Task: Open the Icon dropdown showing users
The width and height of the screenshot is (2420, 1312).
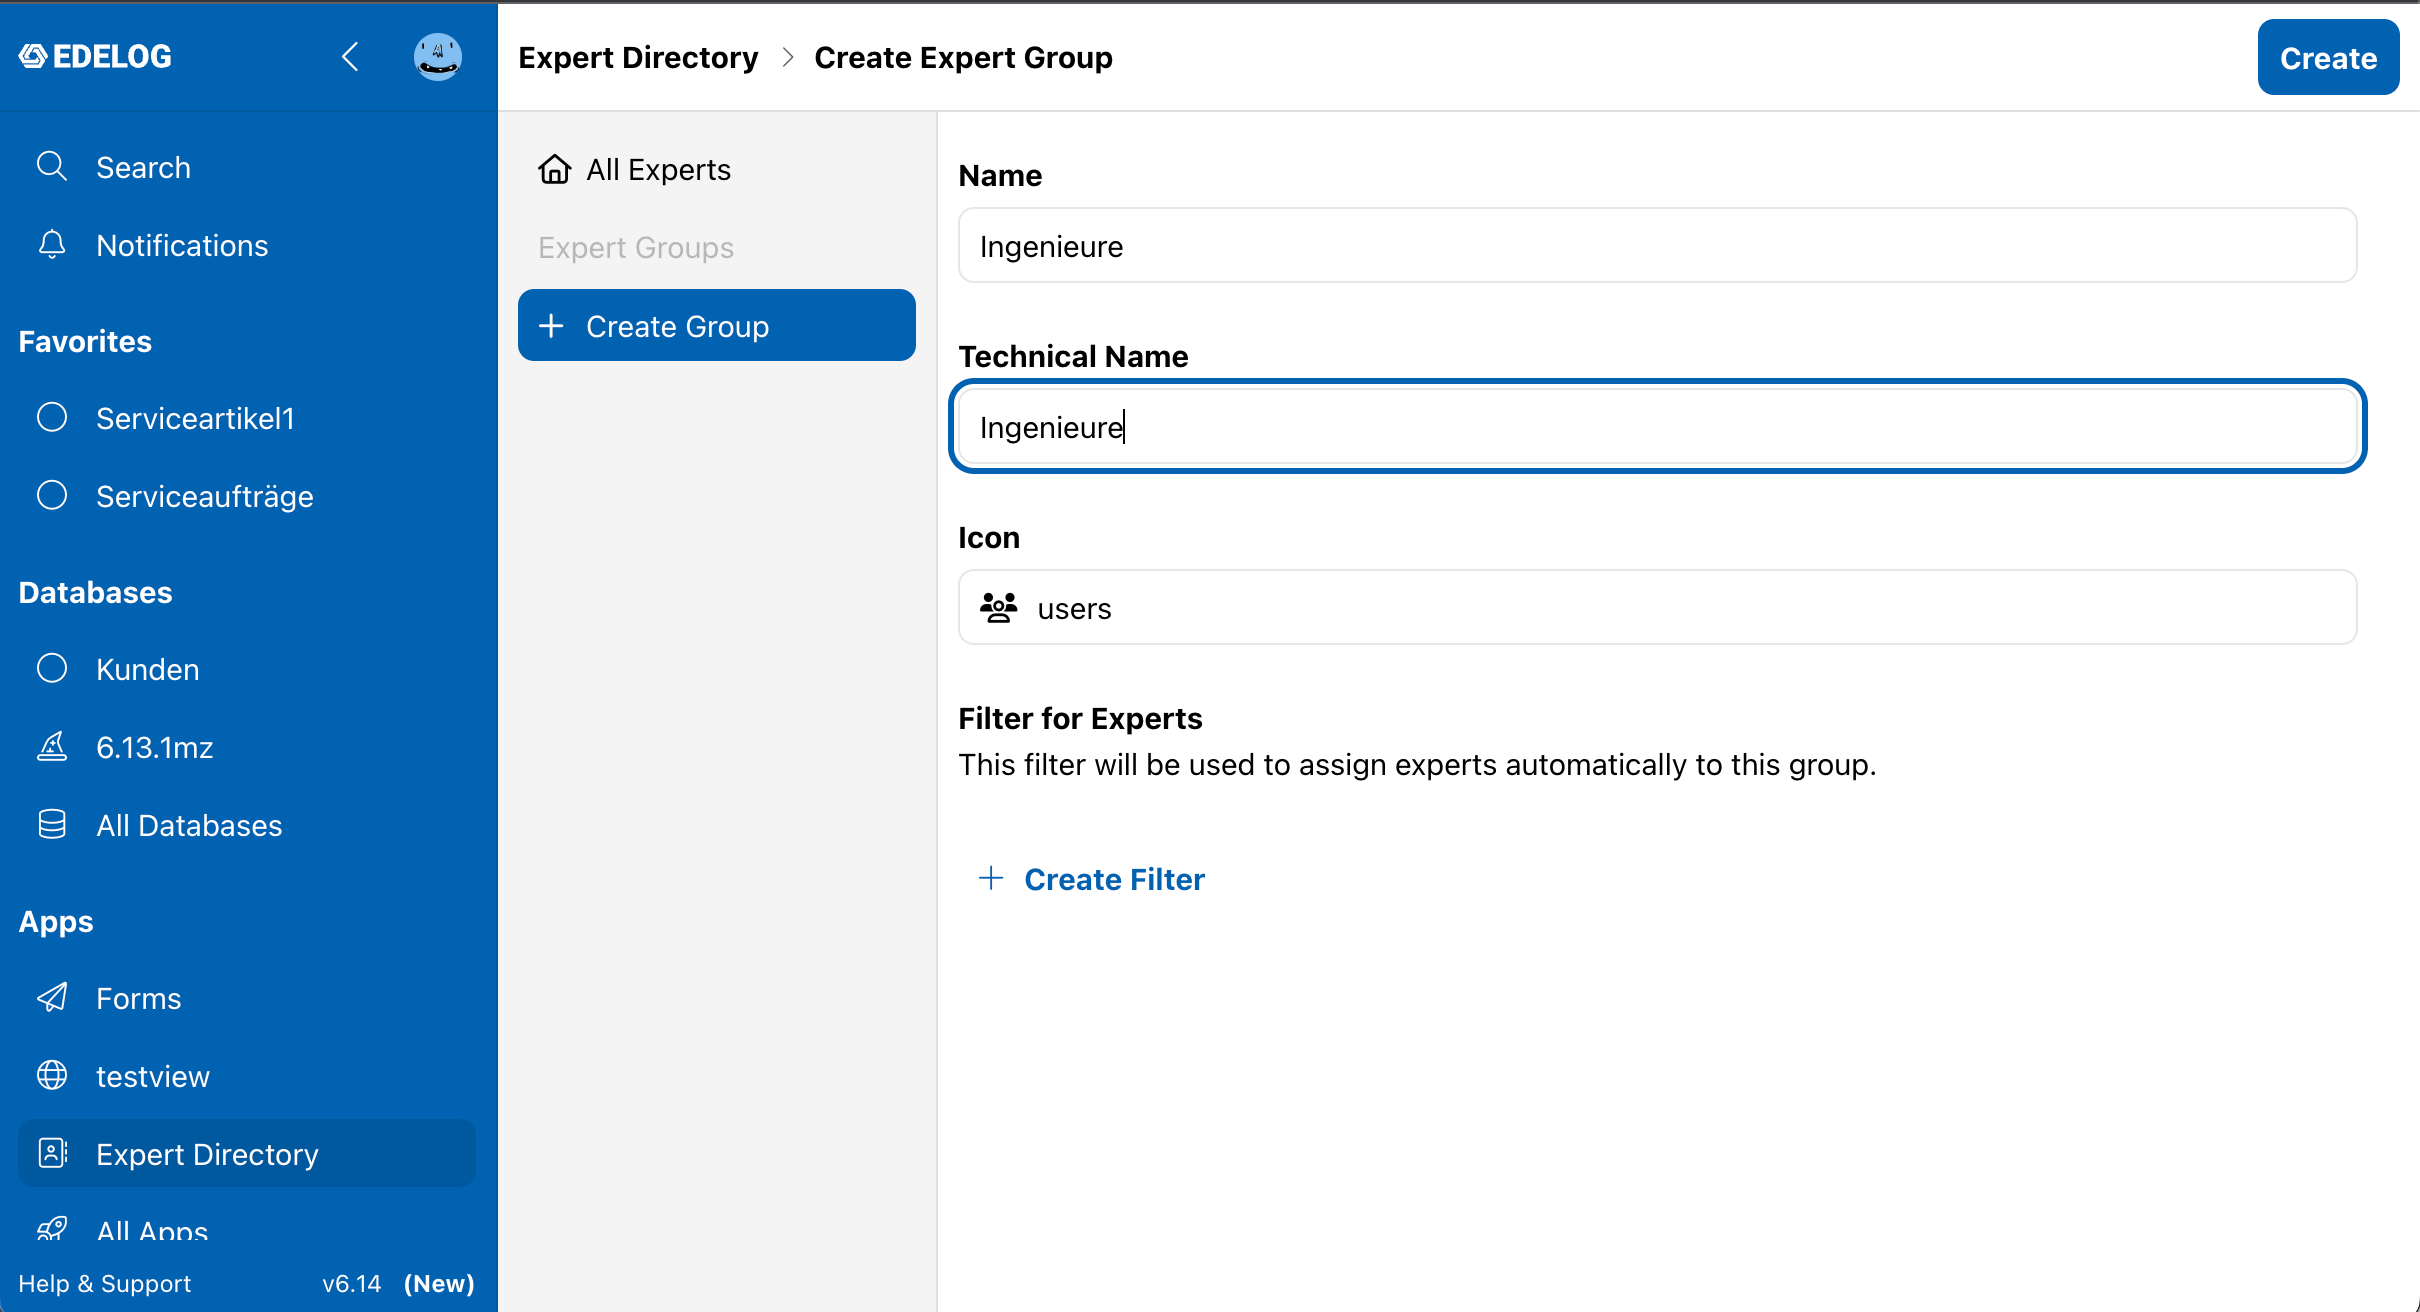Action: coord(1657,607)
